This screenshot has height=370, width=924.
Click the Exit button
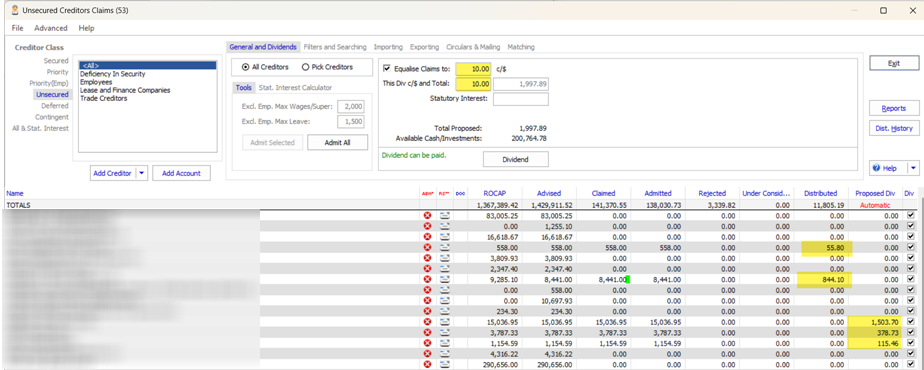894,63
